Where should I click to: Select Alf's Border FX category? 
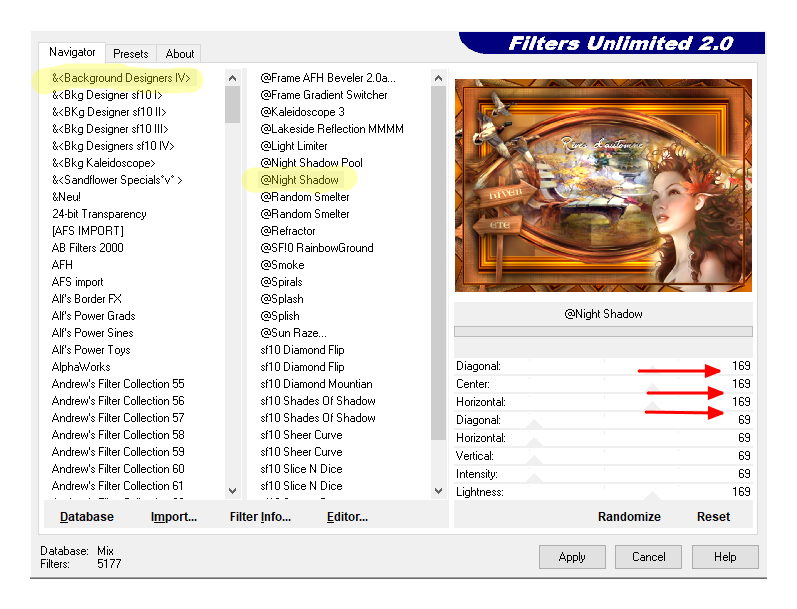pos(87,299)
